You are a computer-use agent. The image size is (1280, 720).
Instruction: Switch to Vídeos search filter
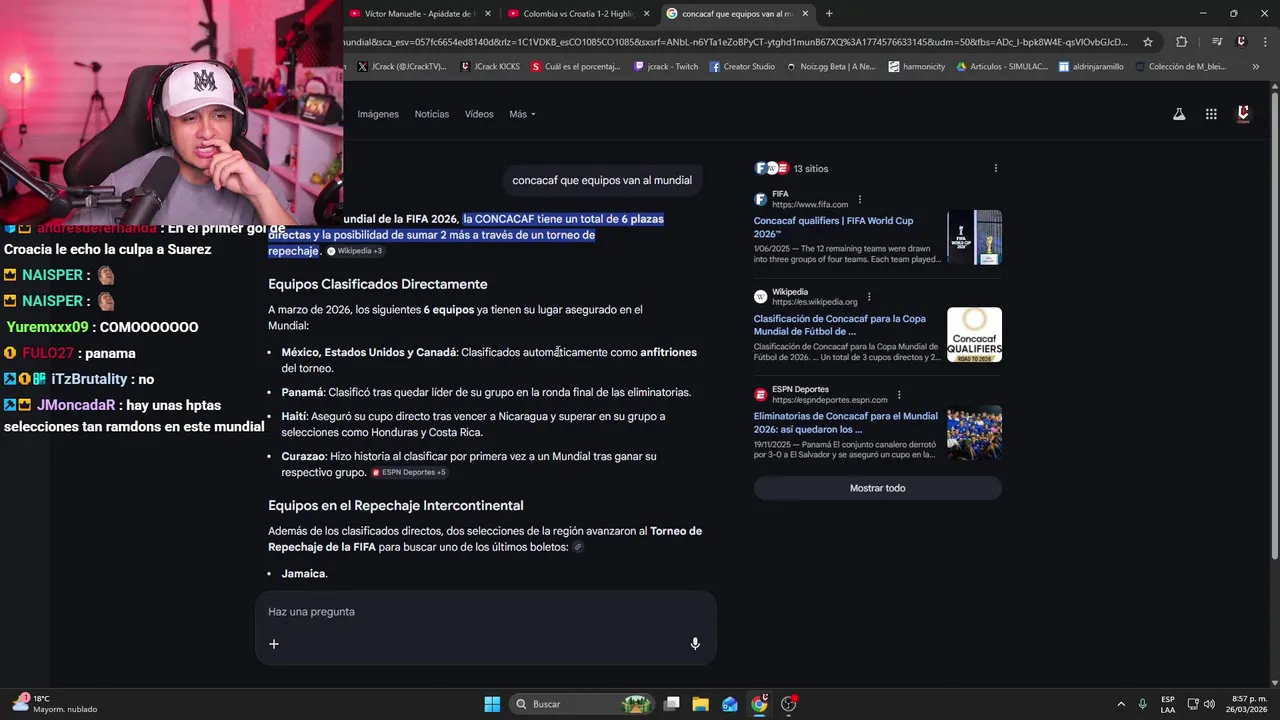pos(479,114)
